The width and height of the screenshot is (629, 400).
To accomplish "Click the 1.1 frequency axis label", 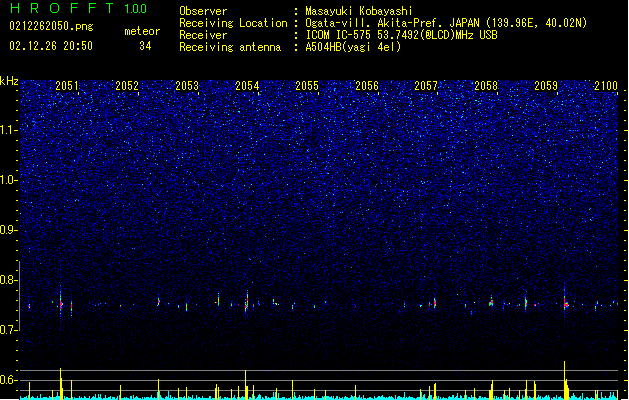I will coord(8,130).
